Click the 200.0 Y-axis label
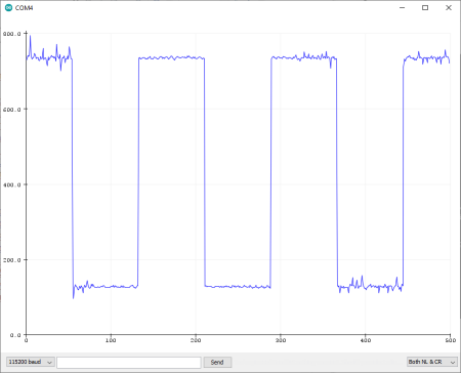Screen dimensions: 461x373 (x=12, y=260)
